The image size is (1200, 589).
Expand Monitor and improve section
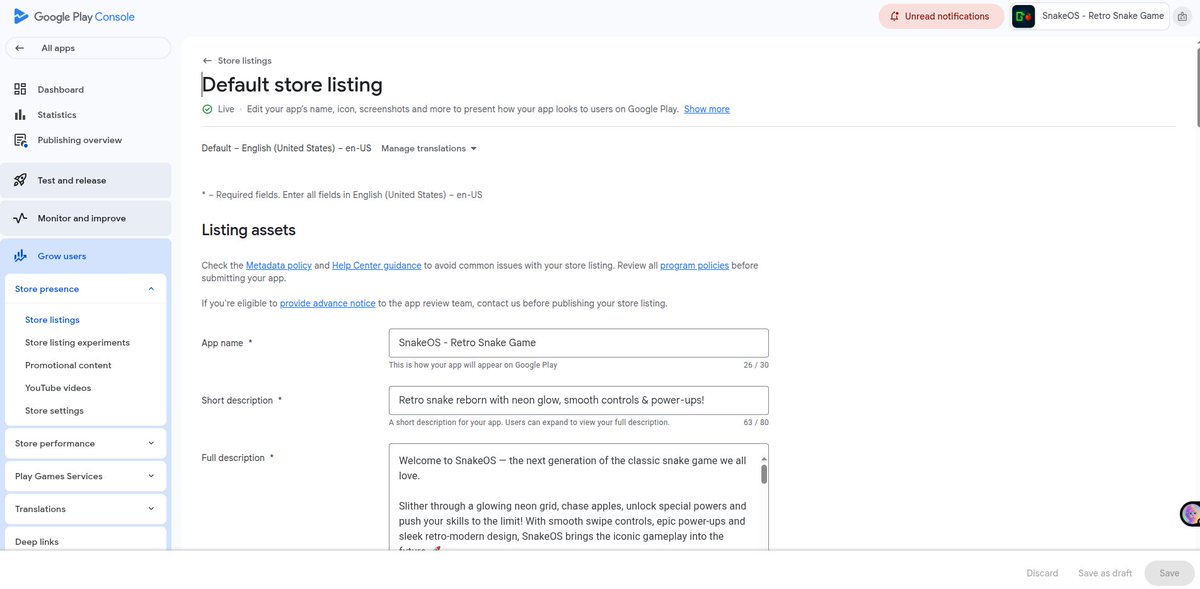click(x=86, y=218)
